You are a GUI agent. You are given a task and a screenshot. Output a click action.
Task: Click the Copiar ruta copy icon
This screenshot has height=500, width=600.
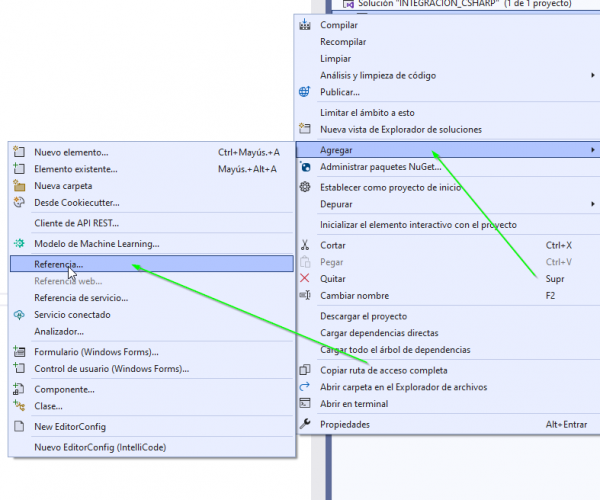(x=305, y=370)
